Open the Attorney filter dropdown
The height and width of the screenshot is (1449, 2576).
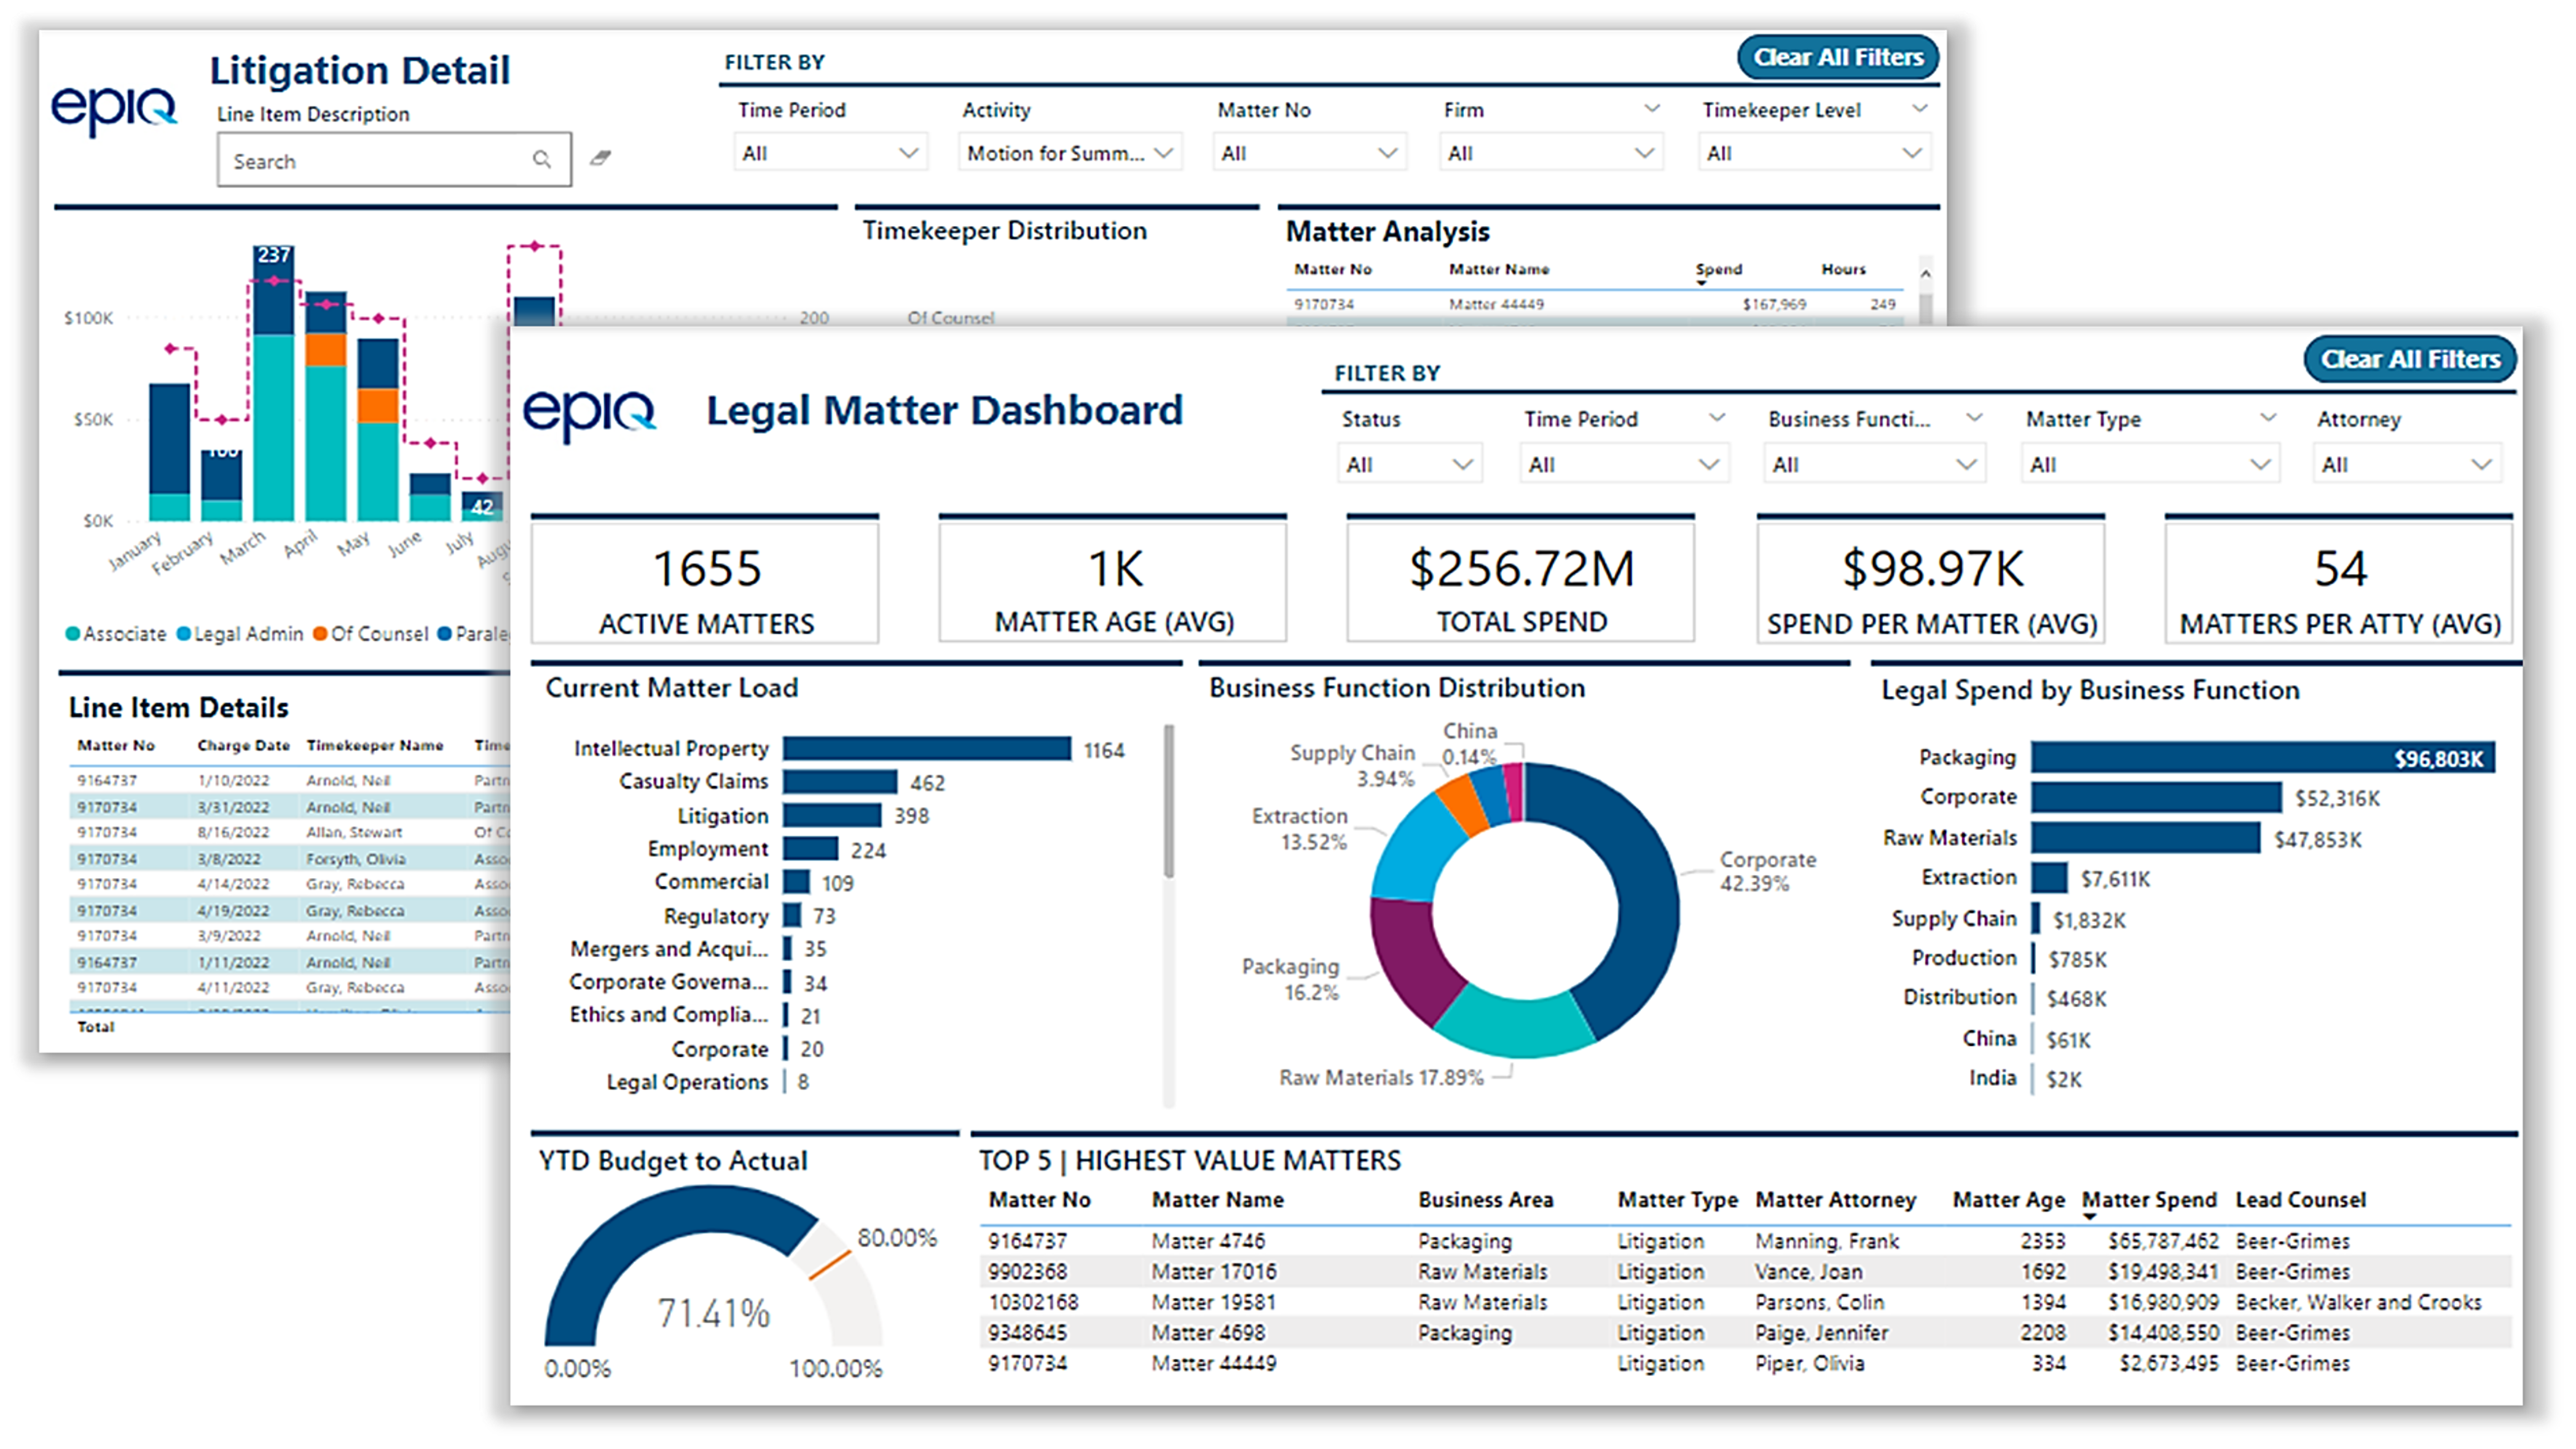(x=2406, y=464)
